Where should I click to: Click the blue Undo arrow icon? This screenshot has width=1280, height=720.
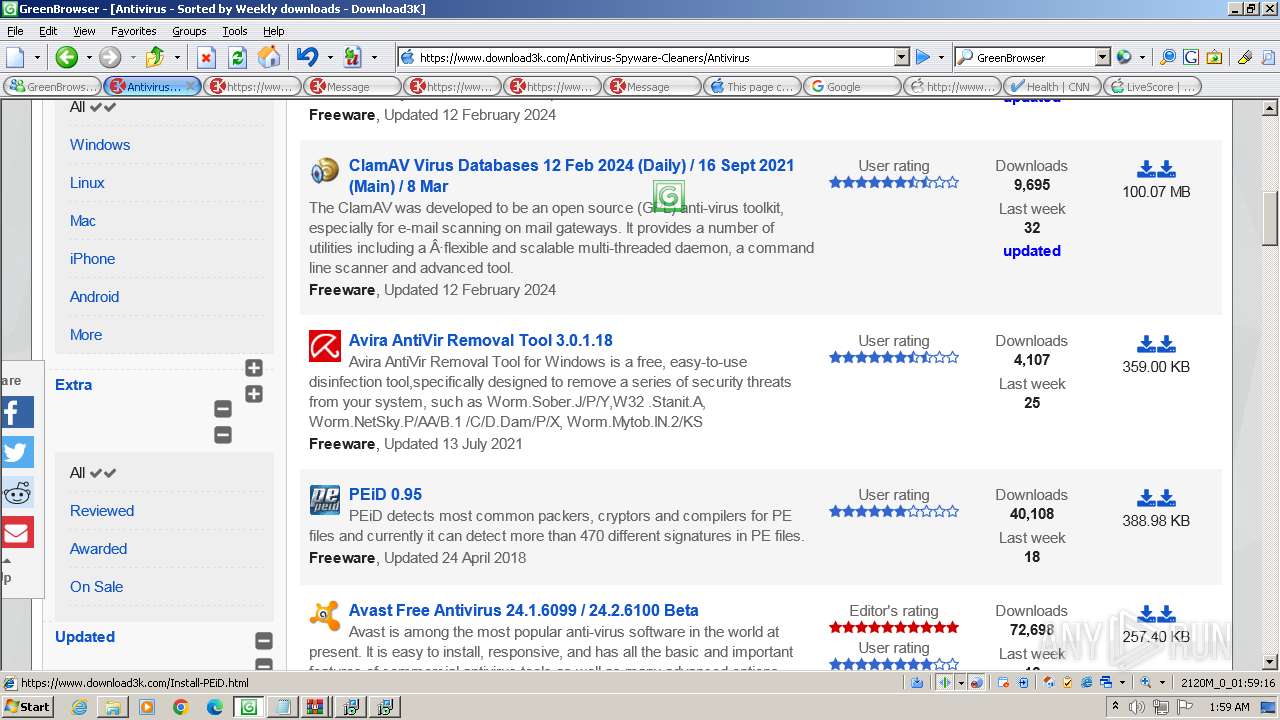coord(307,57)
